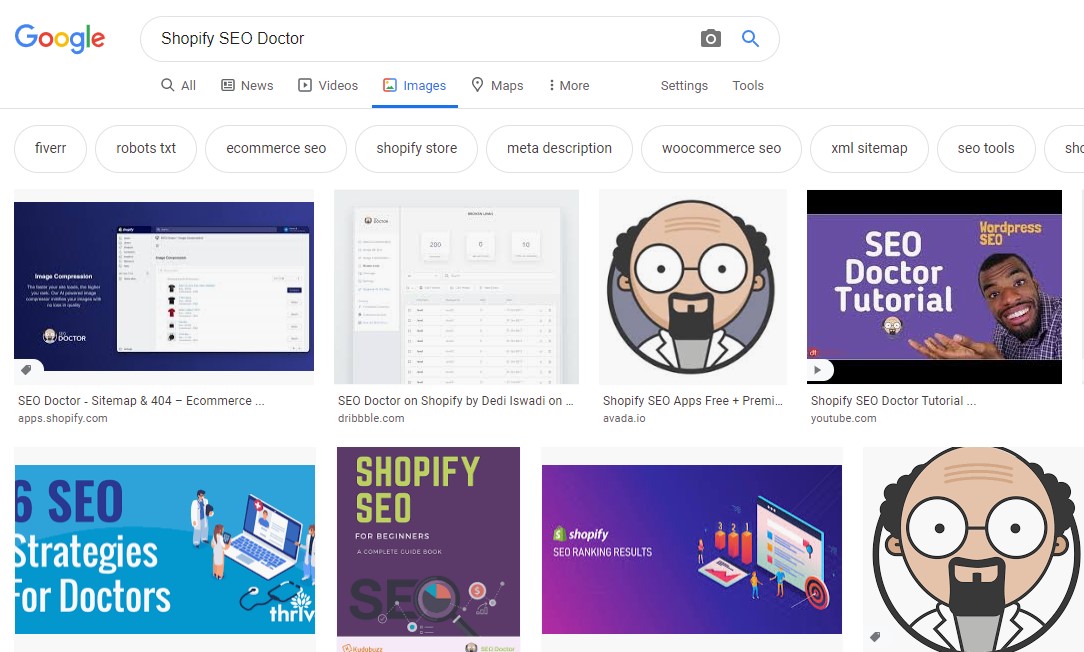Open the More search options menu
1084x652 pixels.
[x=567, y=85]
